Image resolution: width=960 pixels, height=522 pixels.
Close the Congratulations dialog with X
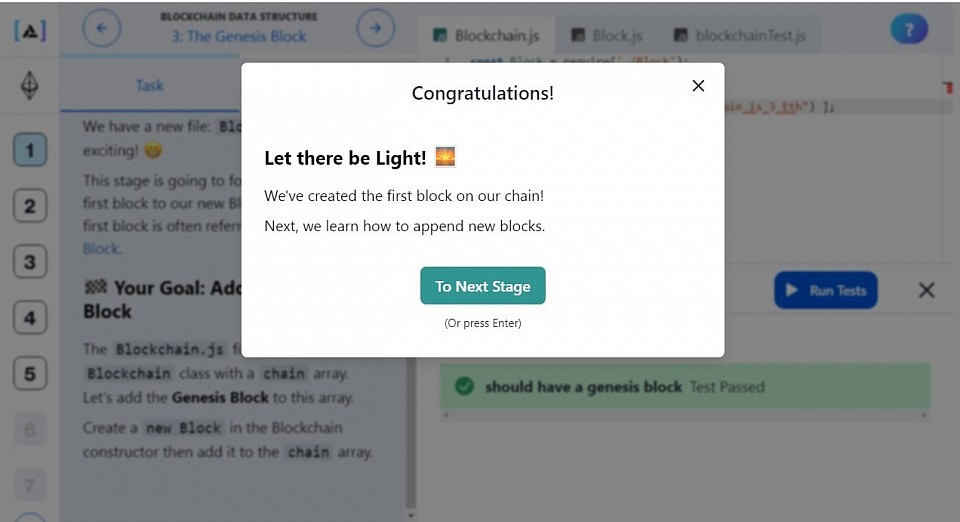[x=698, y=86]
